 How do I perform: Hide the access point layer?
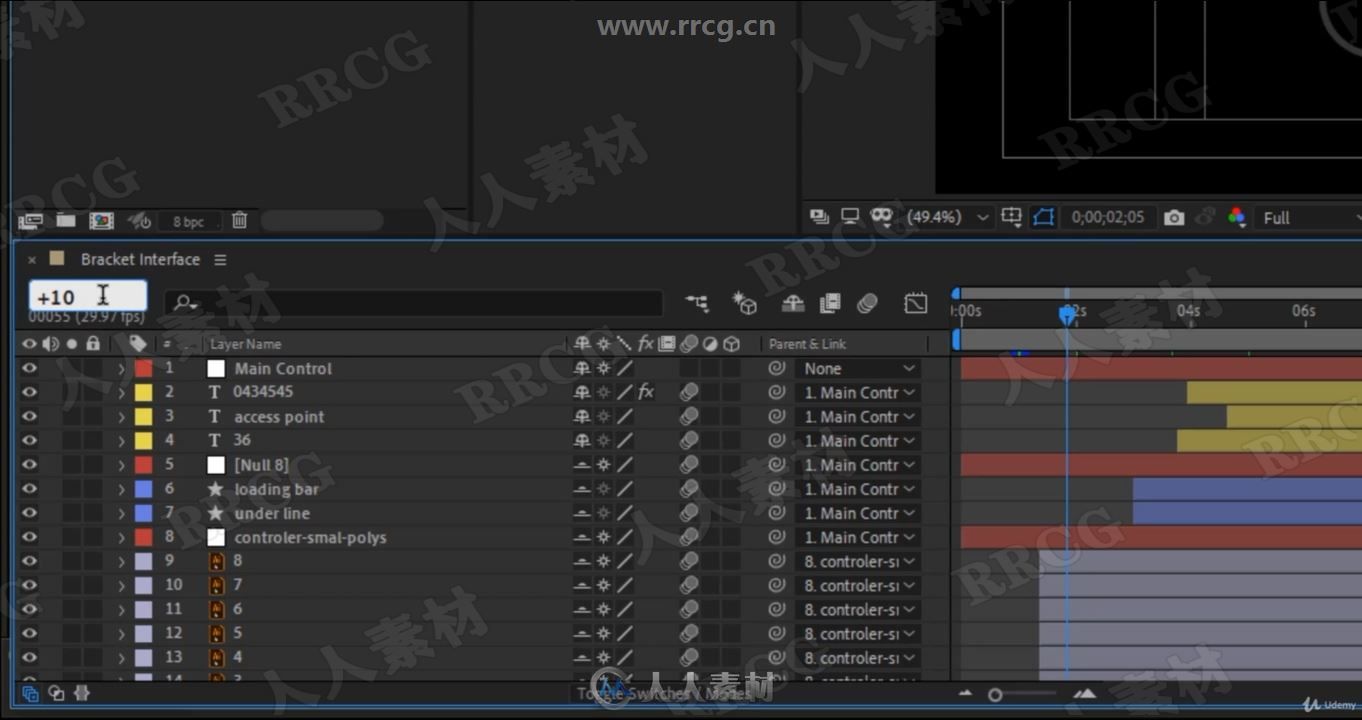click(29, 416)
